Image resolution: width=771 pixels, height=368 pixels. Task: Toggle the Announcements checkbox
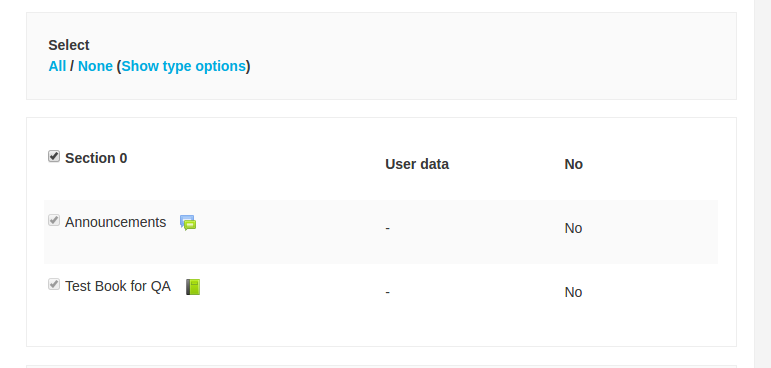[54, 220]
